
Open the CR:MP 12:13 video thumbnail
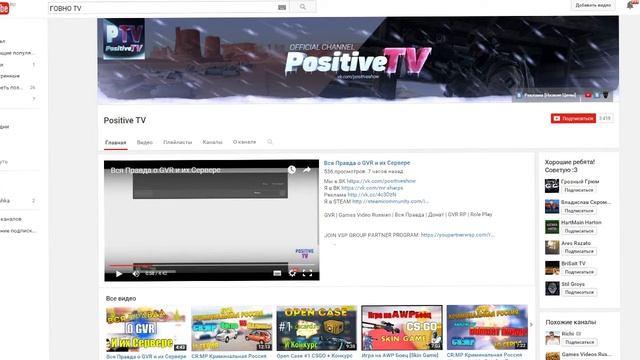click(231, 328)
